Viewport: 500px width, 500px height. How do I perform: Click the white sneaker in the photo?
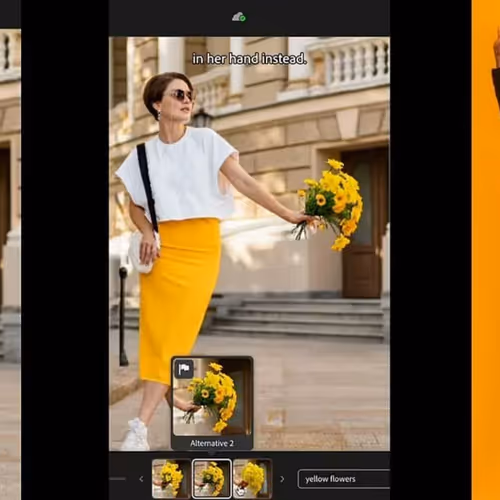136,434
